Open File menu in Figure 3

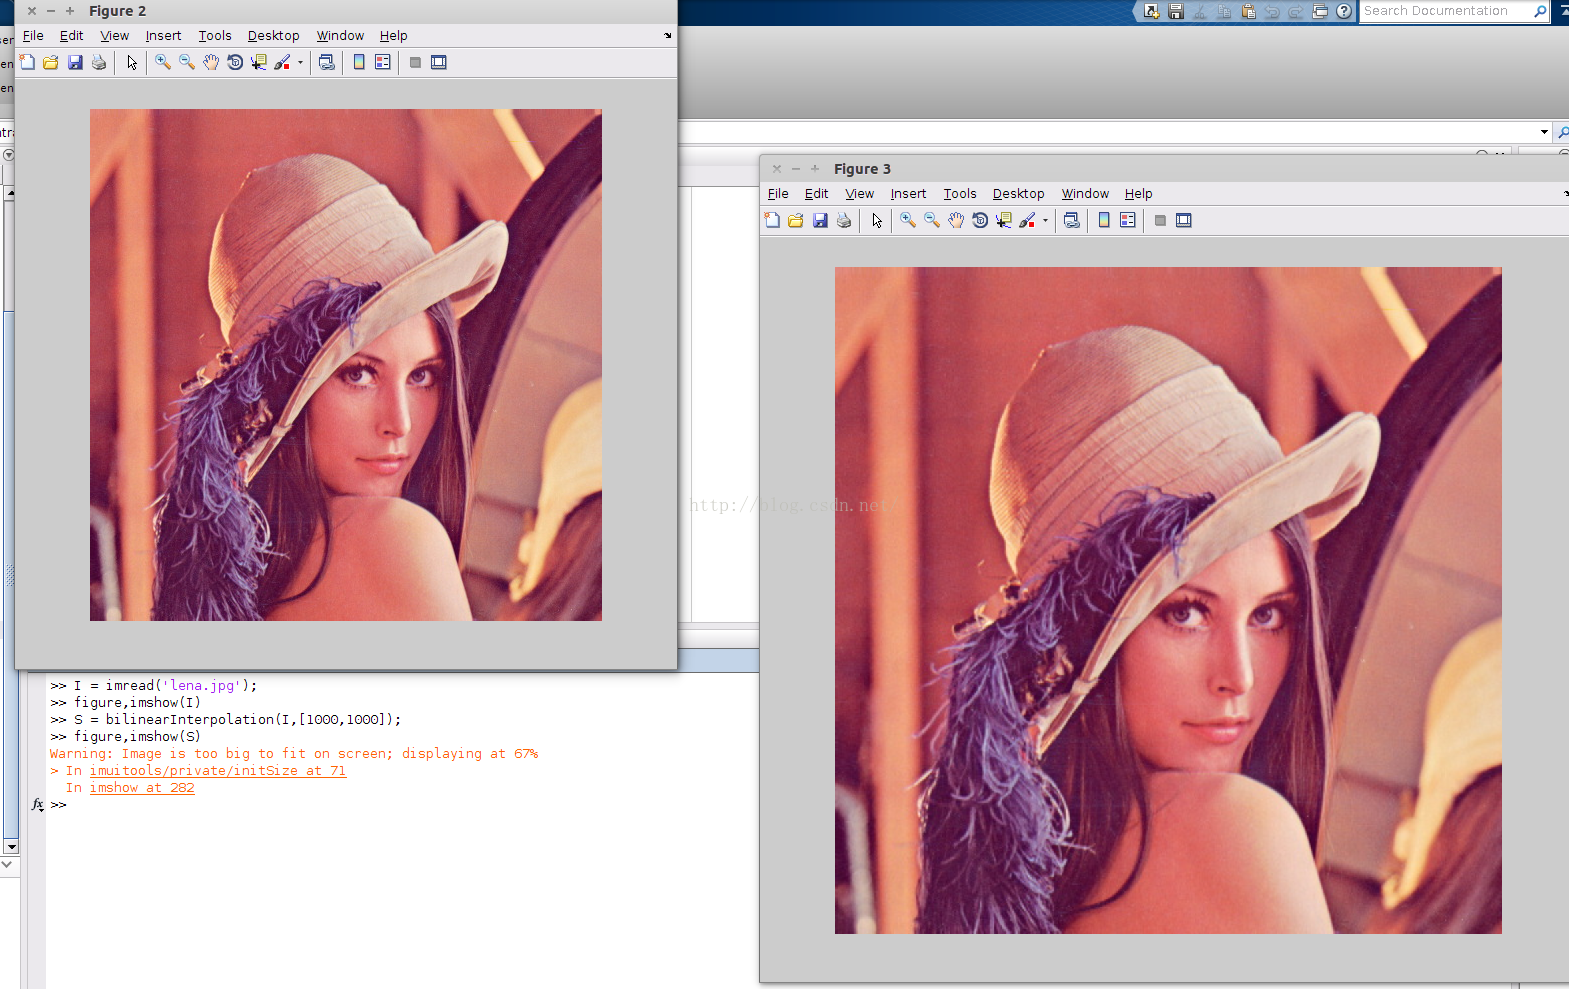pos(778,194)
